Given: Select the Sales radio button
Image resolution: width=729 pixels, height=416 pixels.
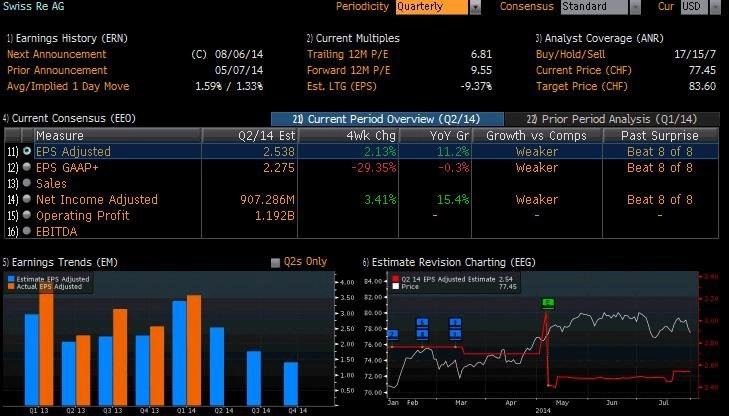Looking at the screenshot, I should 27,183.
